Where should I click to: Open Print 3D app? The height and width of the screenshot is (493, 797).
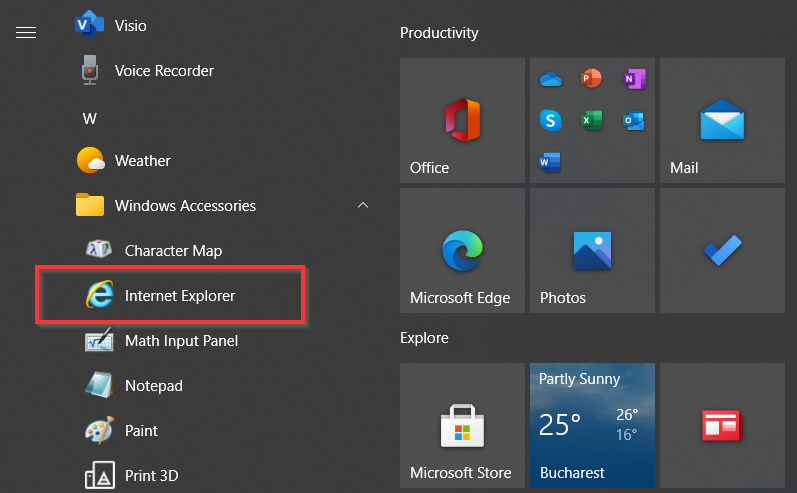point(151,476)
